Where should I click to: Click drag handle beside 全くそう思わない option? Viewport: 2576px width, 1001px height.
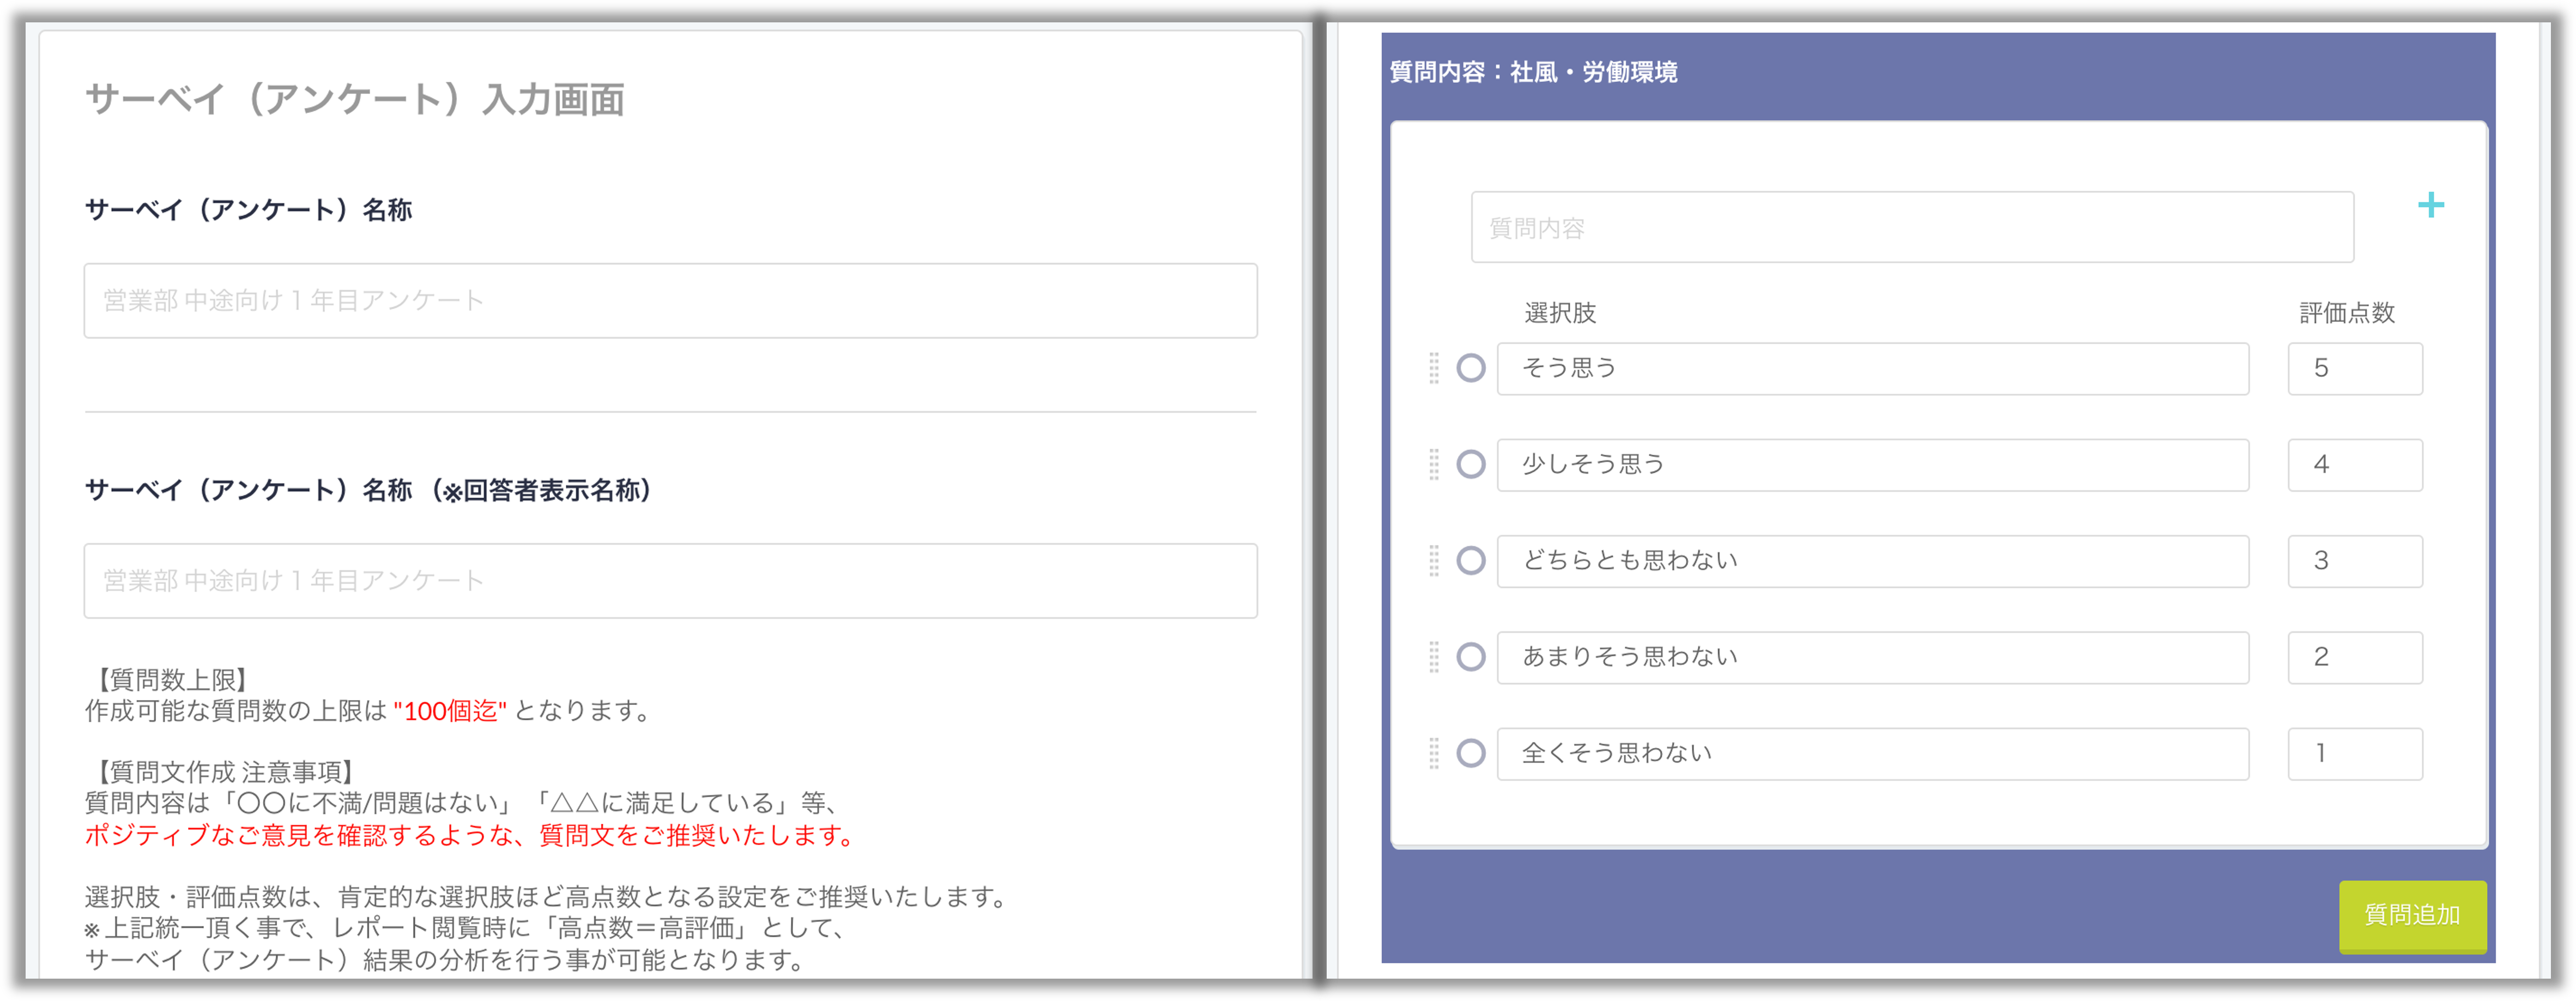pos(1434,753)
